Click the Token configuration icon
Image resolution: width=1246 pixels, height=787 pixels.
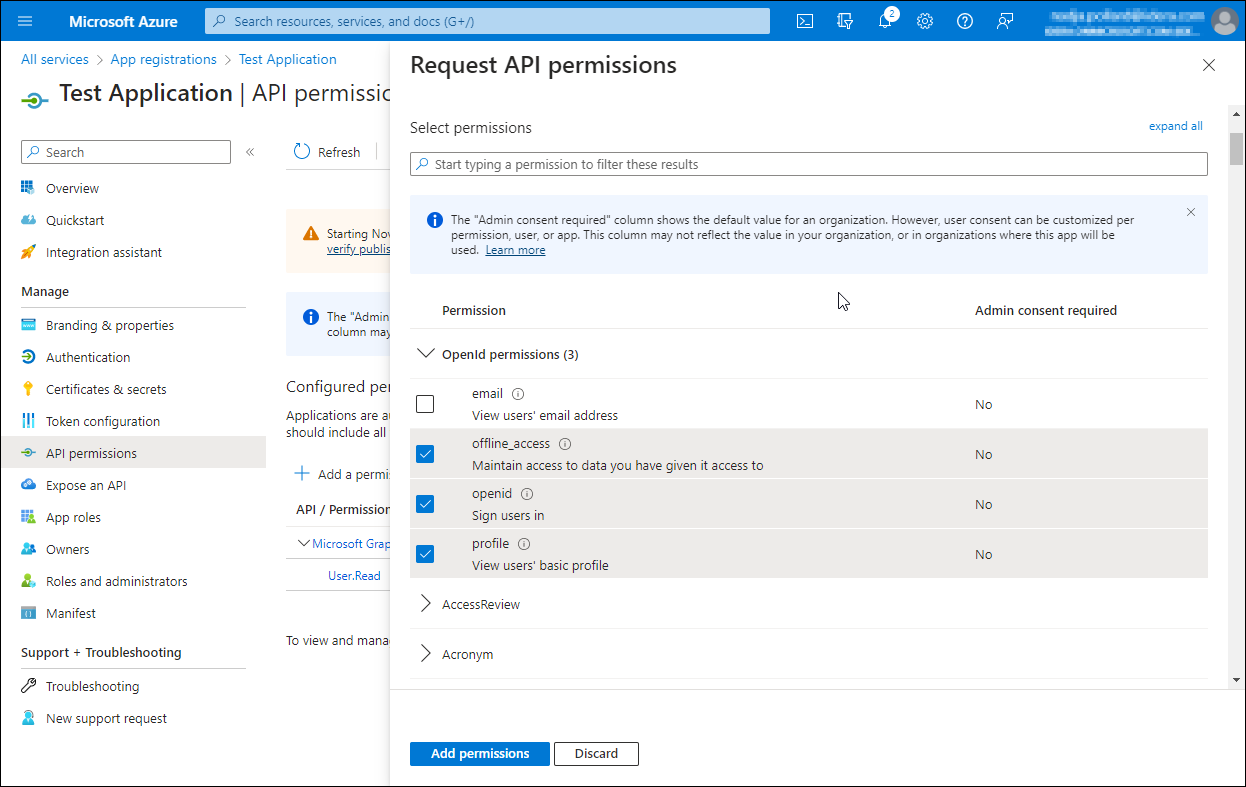[x=28, y=421]
